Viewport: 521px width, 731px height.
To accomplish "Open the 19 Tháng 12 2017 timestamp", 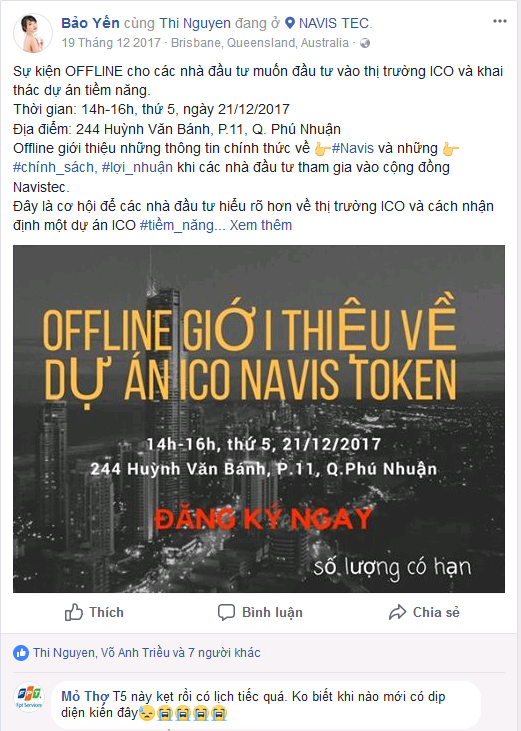I will point(111,43).
